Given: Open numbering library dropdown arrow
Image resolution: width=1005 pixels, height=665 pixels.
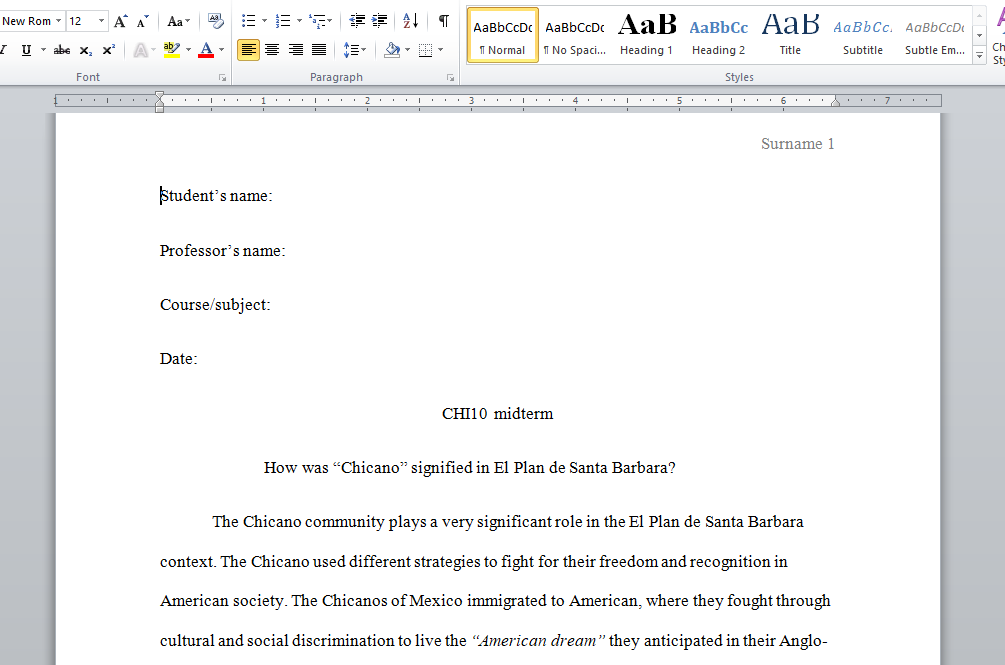Looking at the screenshot, I should pos(299,21).
